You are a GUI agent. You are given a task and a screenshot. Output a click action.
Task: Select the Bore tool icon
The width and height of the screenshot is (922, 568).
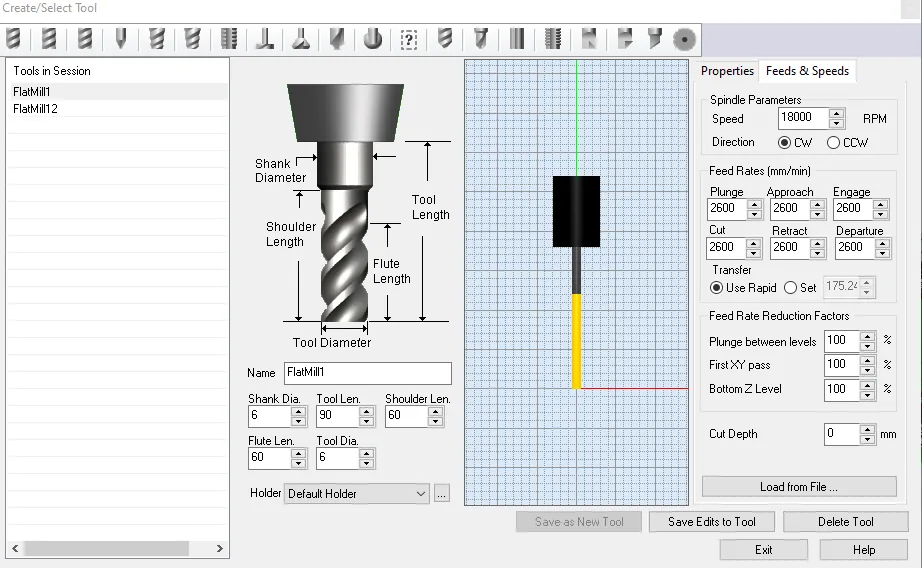(x=589, y=39)
